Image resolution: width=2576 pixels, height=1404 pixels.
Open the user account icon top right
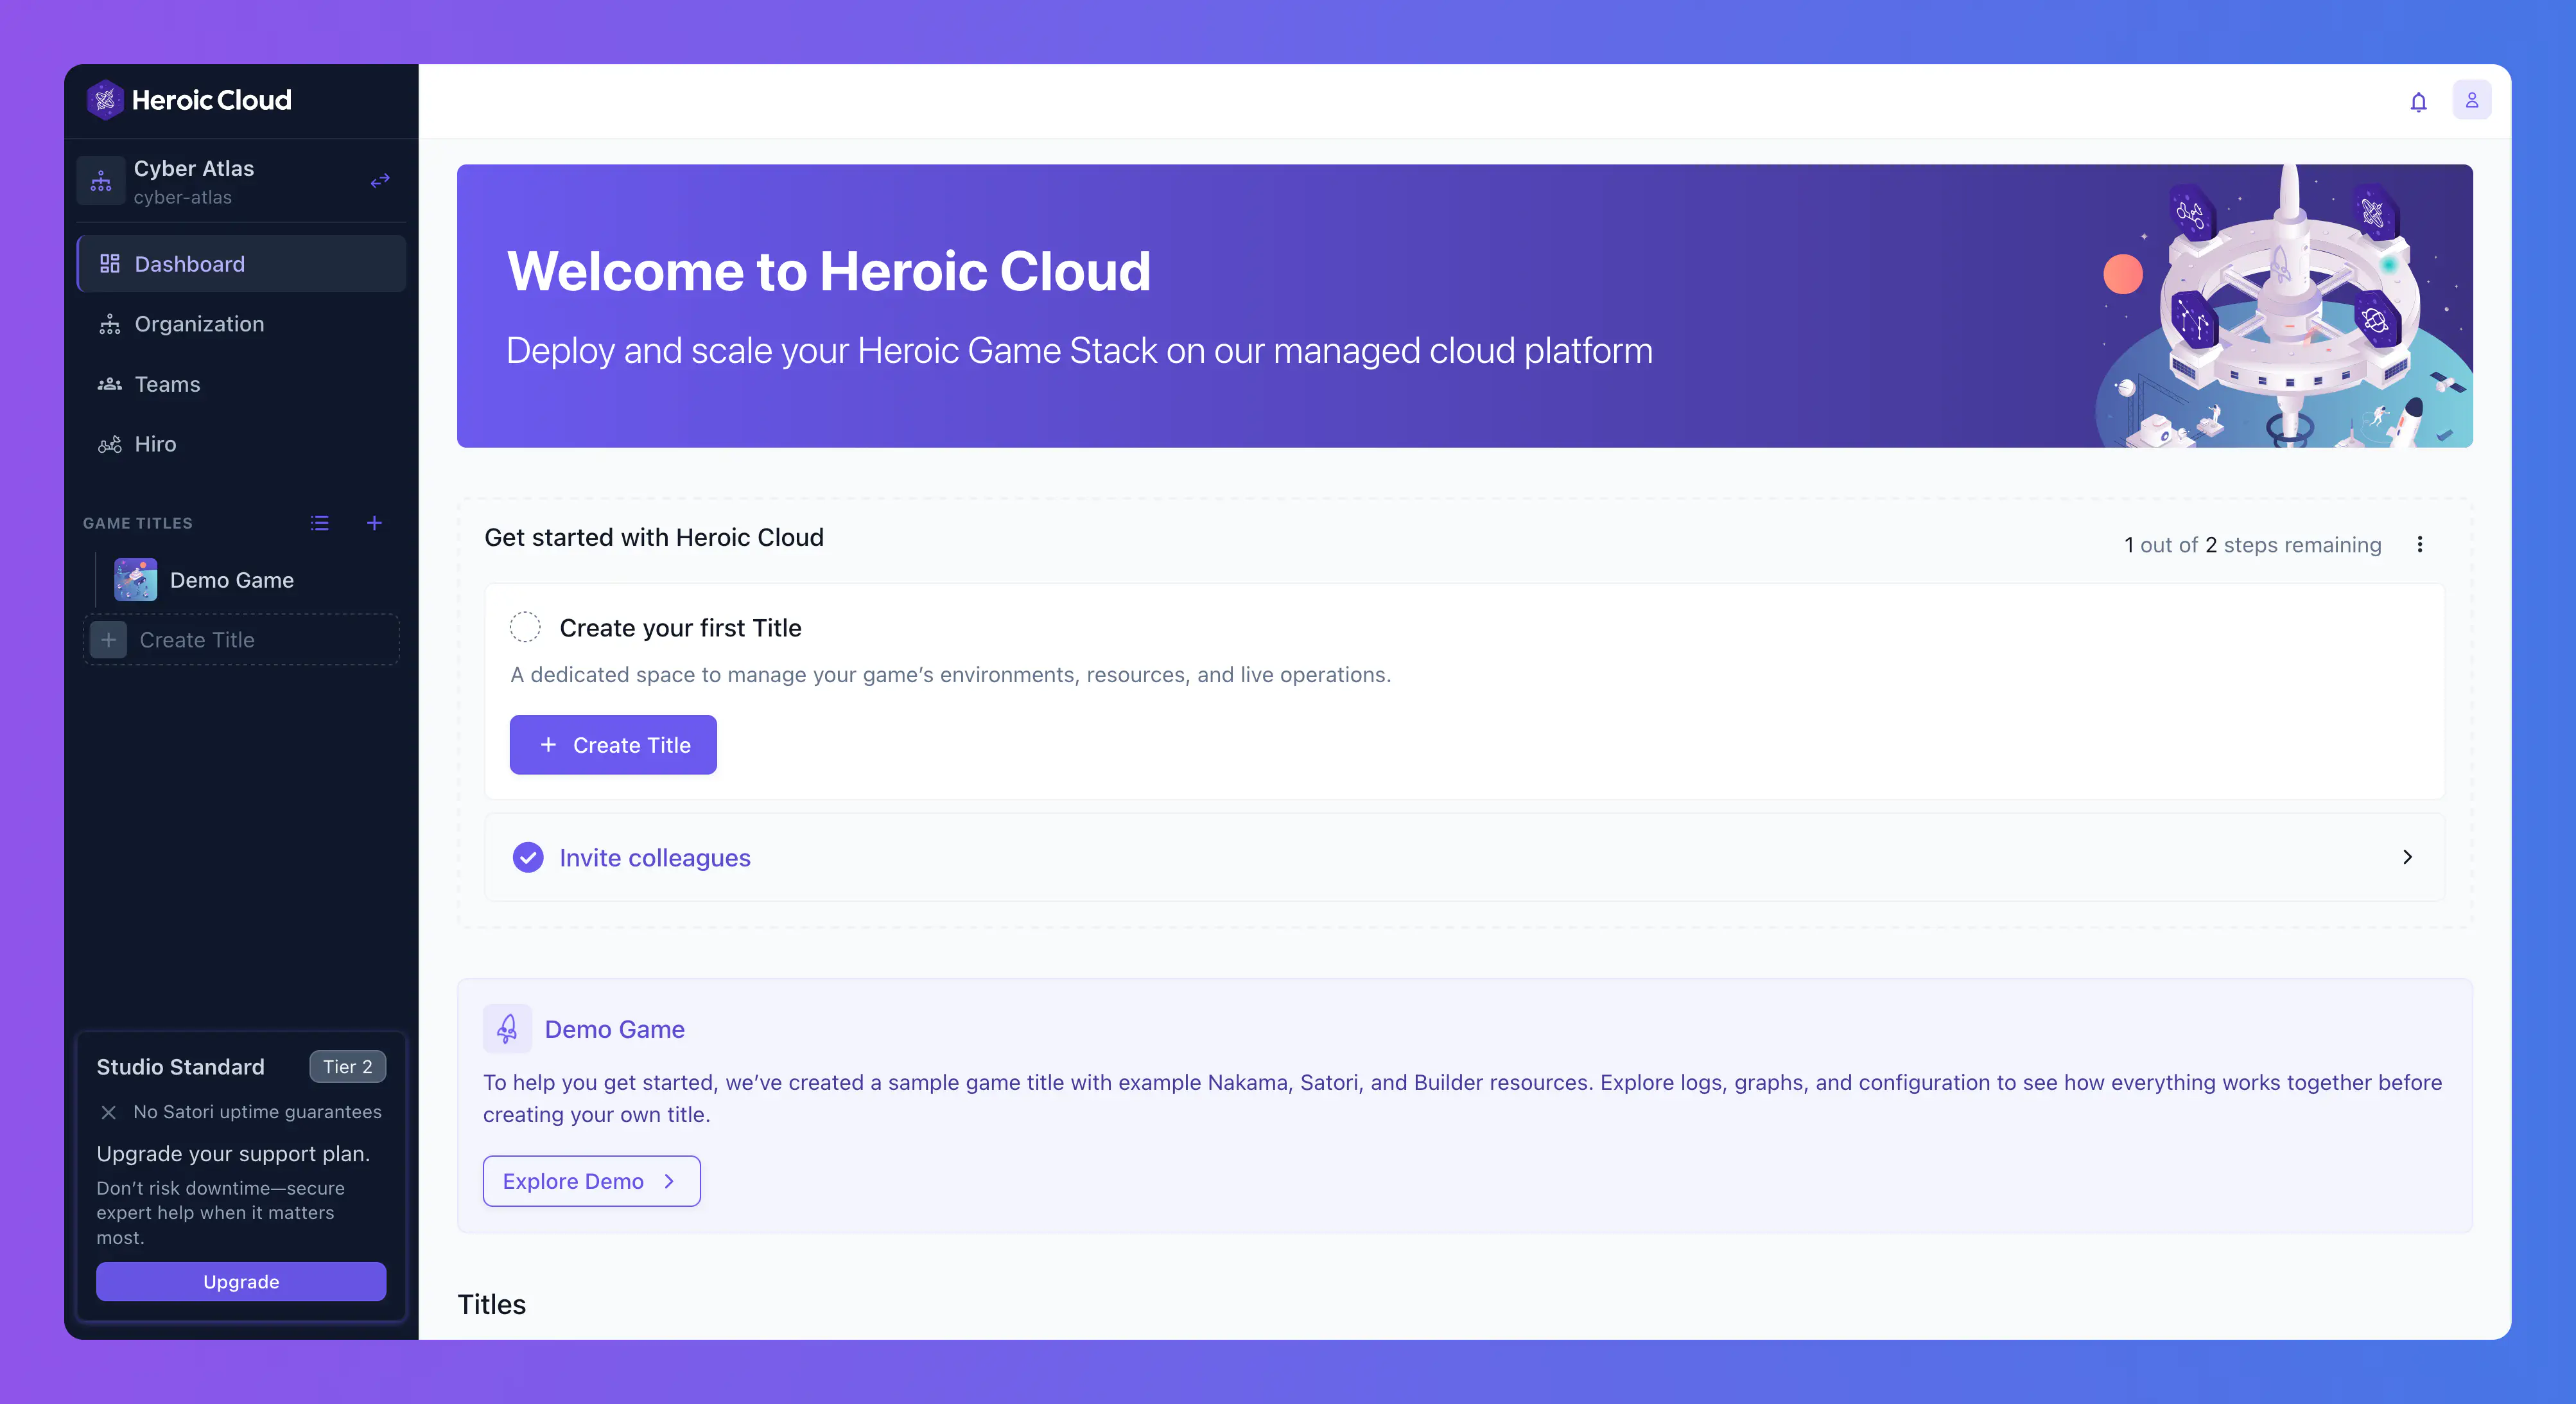(x=2472, y=99)
